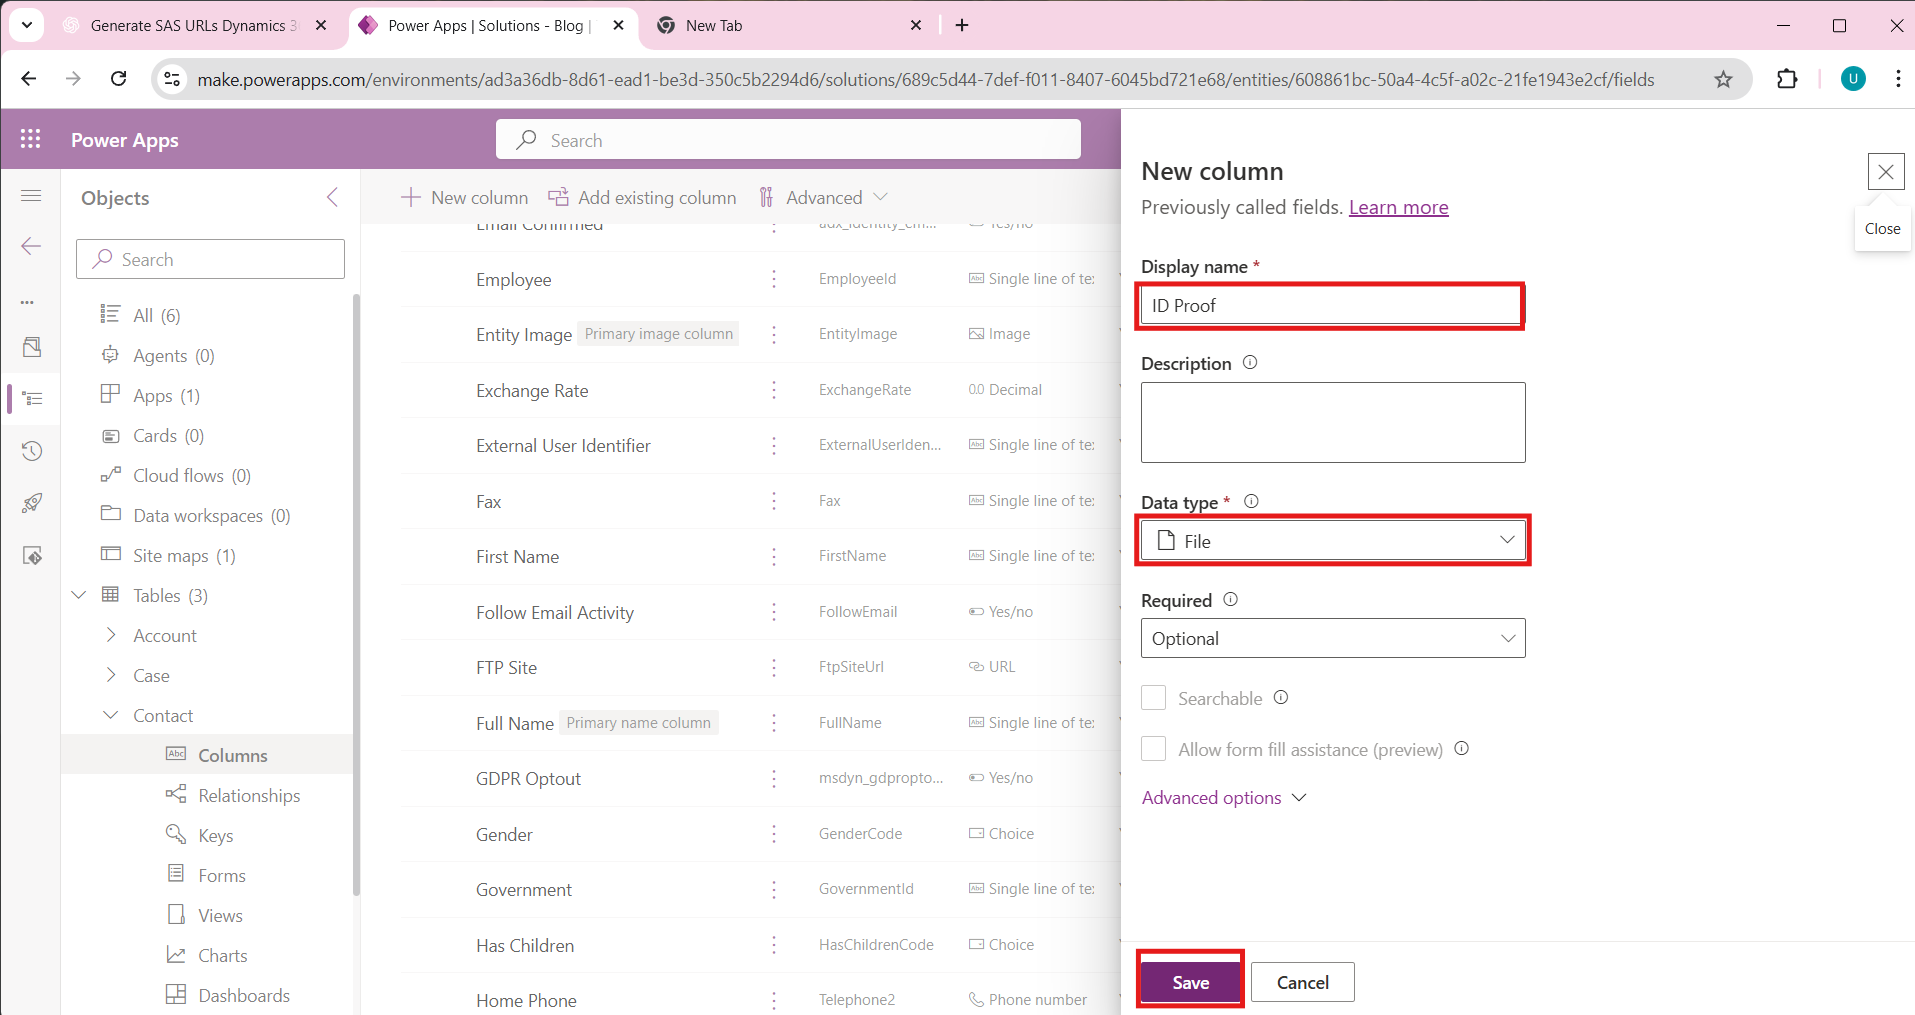Open the Required Optional dropdown

coord(1333,639)
